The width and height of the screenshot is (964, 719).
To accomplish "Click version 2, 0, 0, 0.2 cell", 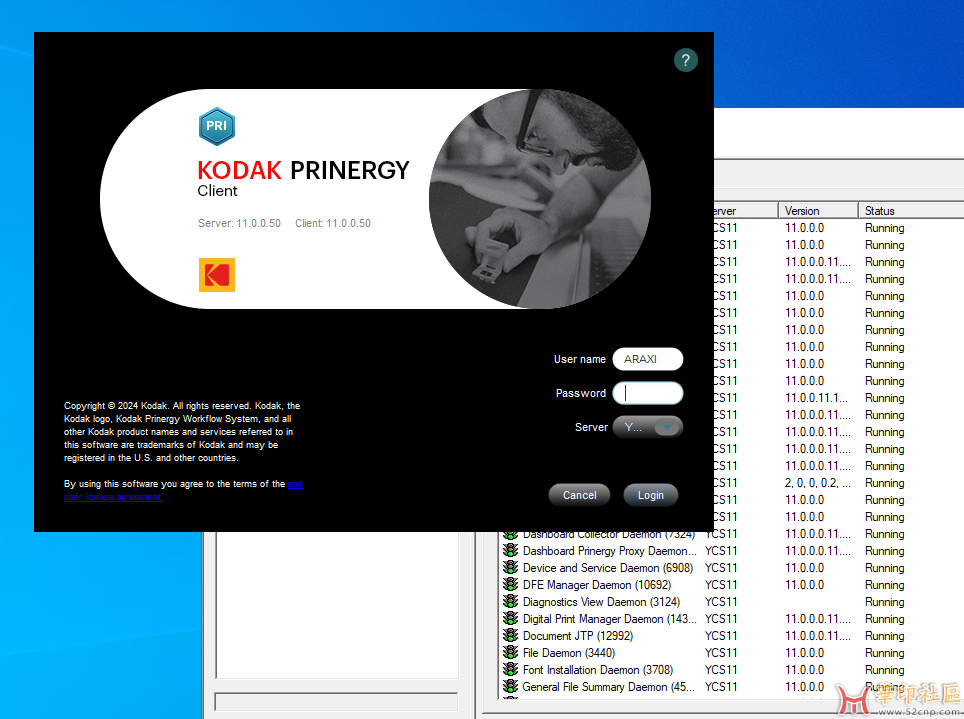I will [818, 483].
